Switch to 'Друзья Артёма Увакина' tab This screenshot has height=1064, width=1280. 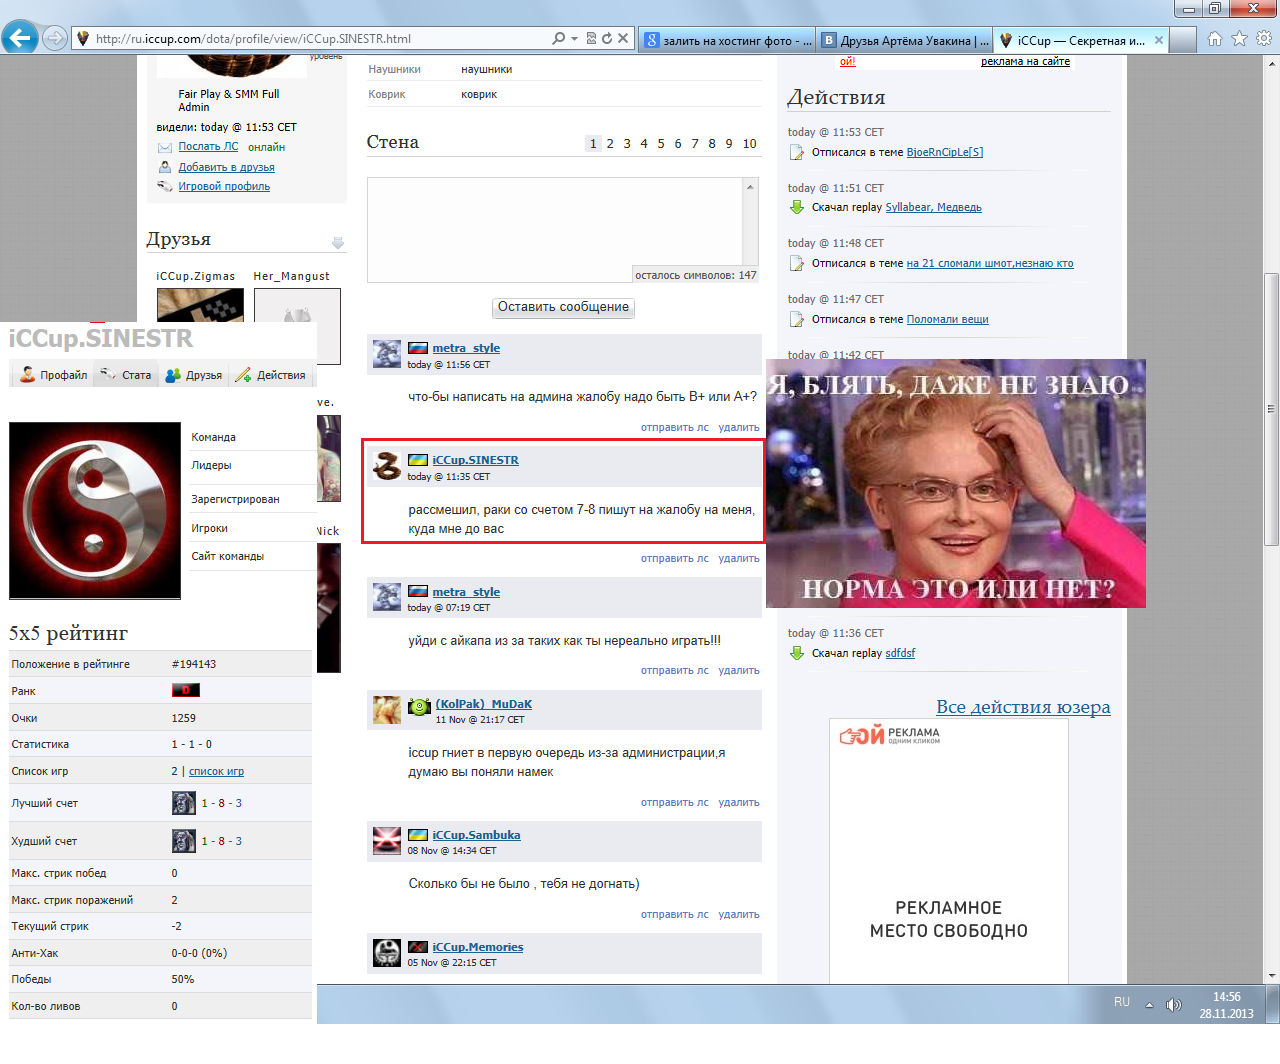[905, 40]
